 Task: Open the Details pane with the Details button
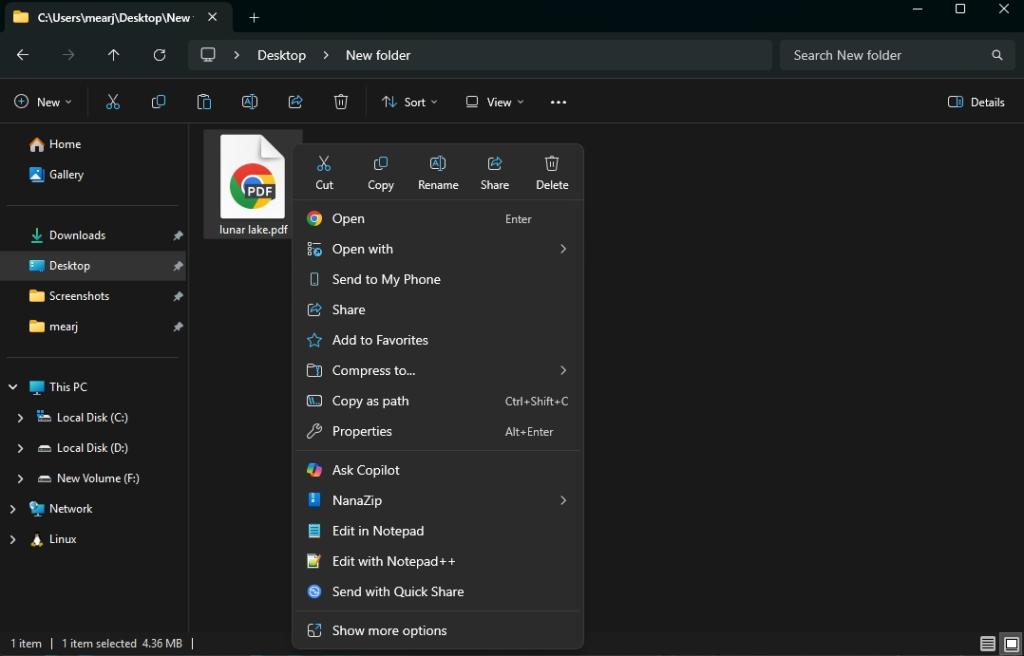click(975, 101)
